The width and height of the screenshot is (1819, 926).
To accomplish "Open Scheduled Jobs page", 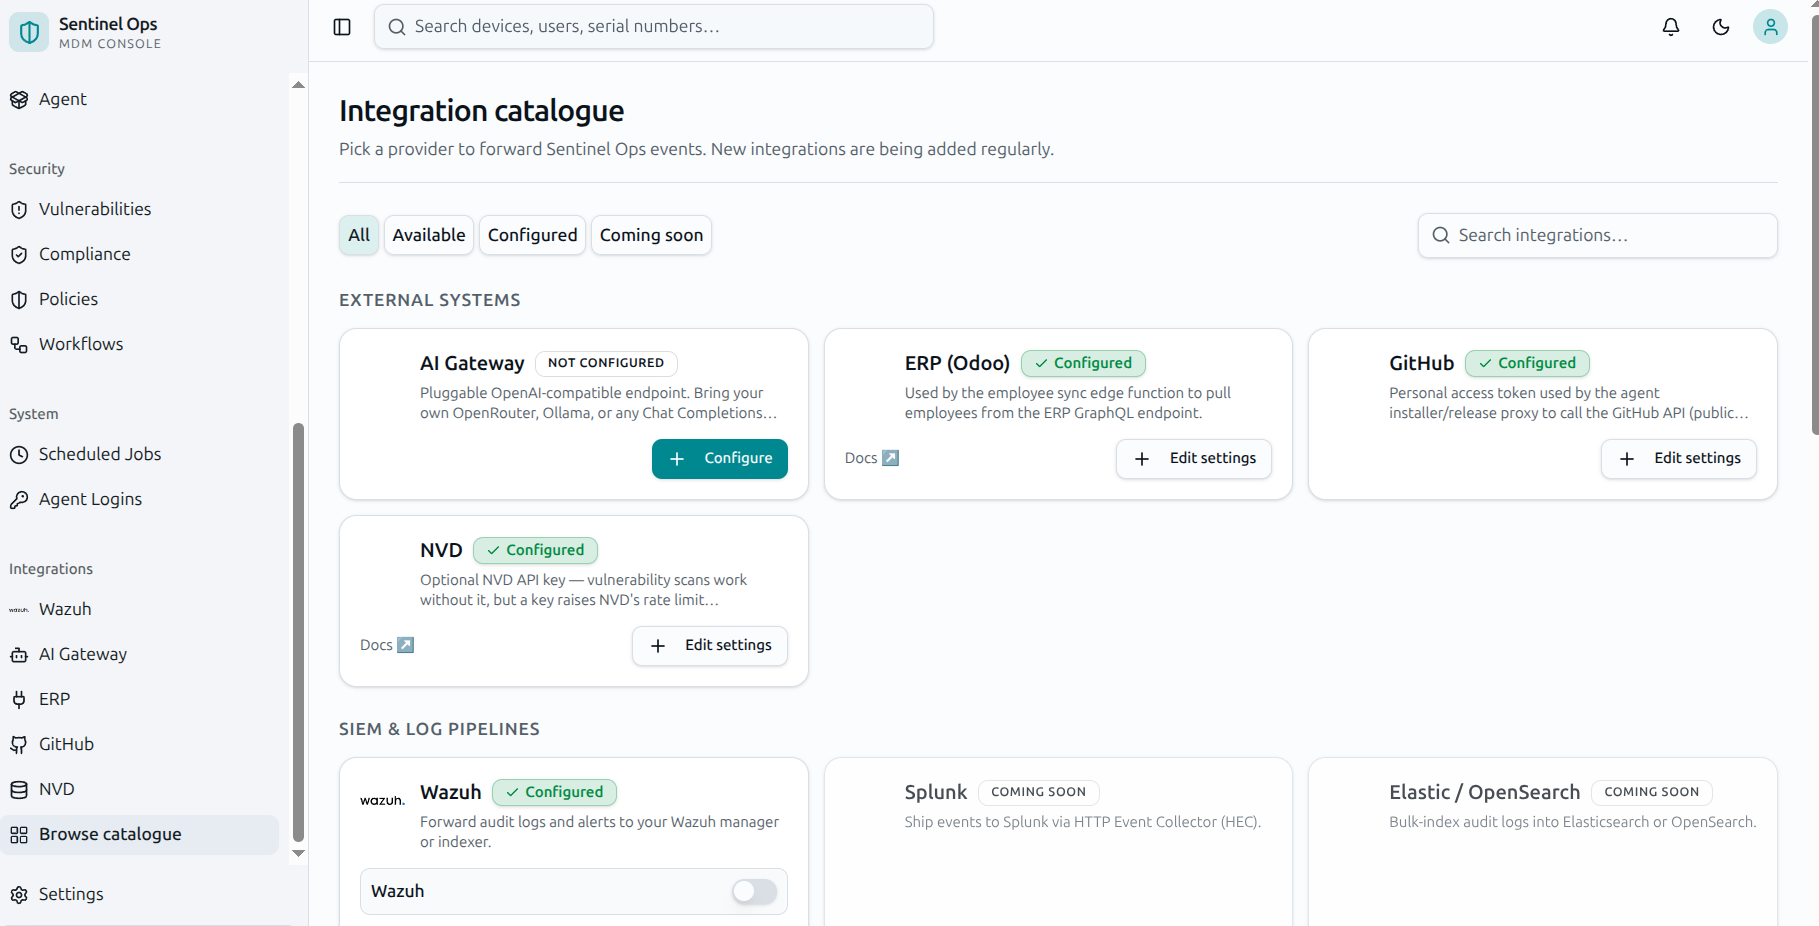I will click(140, 455).
